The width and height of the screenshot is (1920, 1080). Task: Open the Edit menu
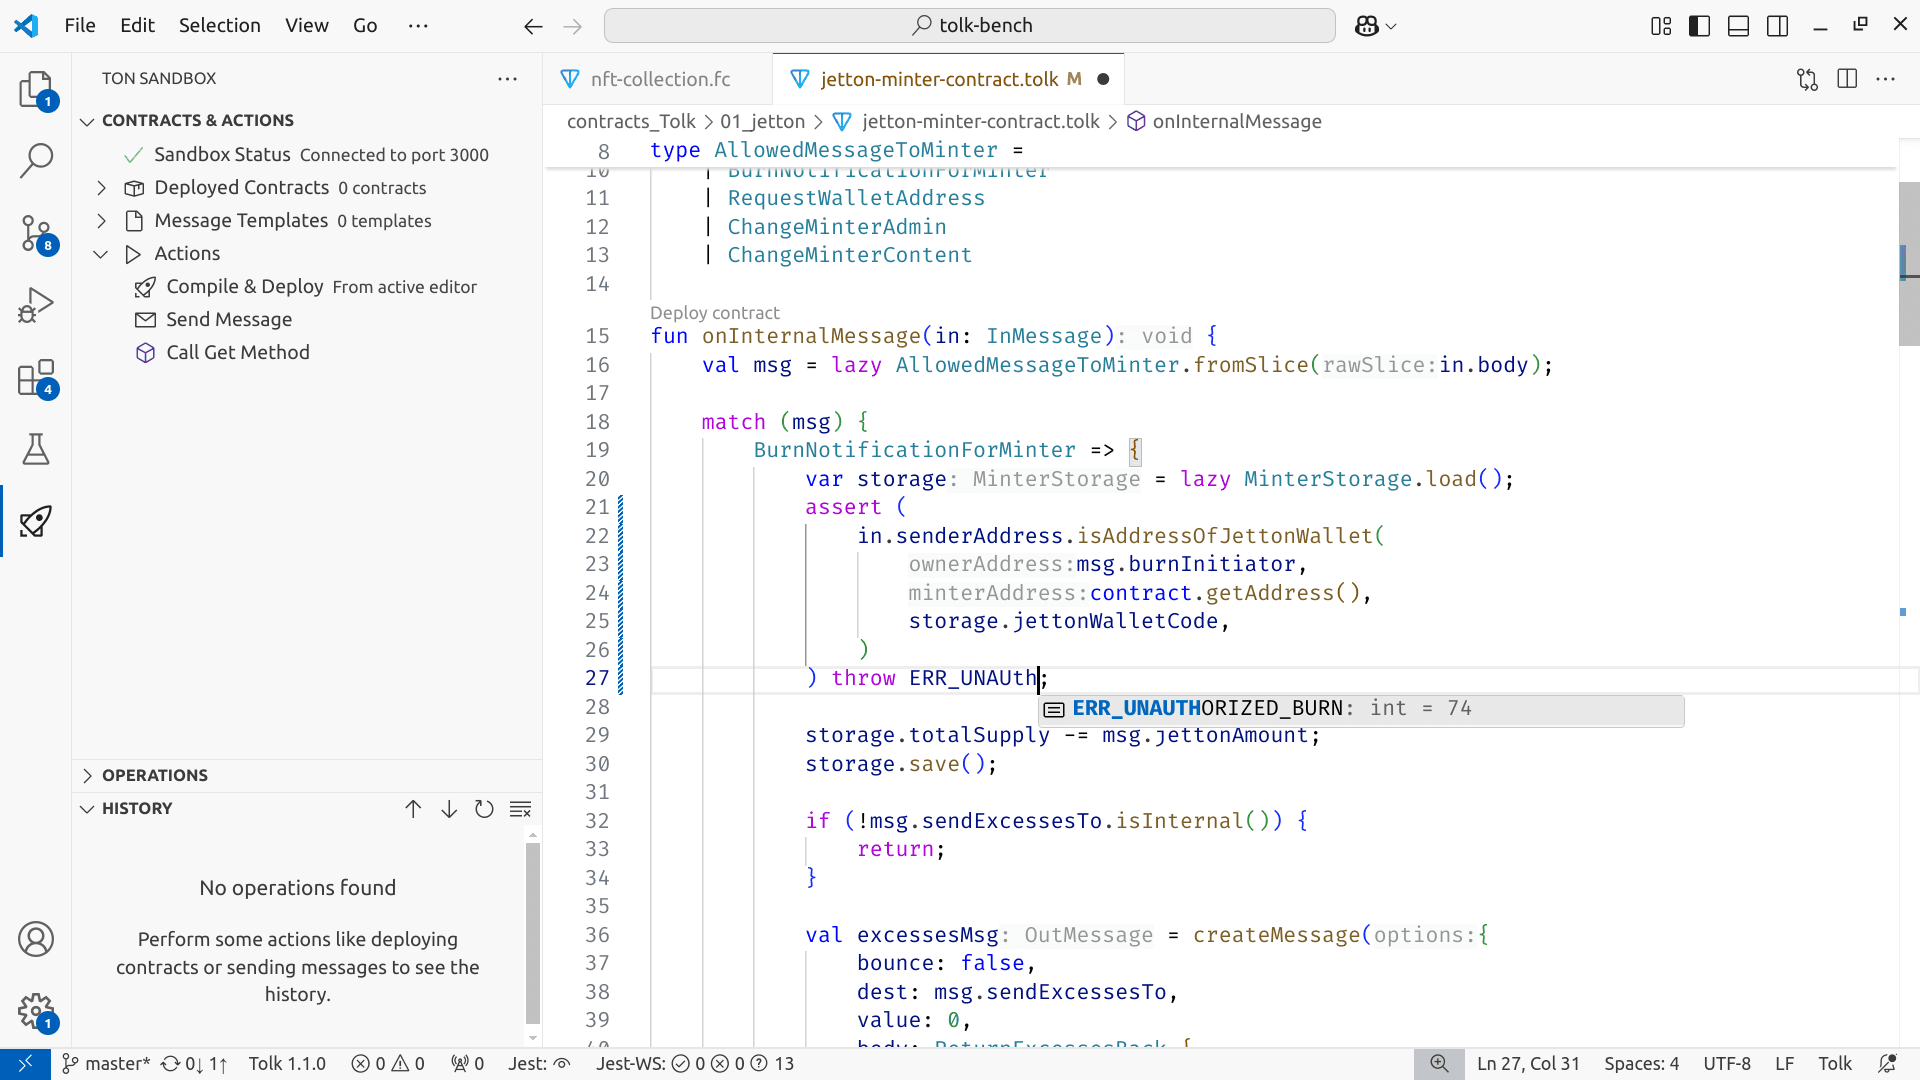137,26
